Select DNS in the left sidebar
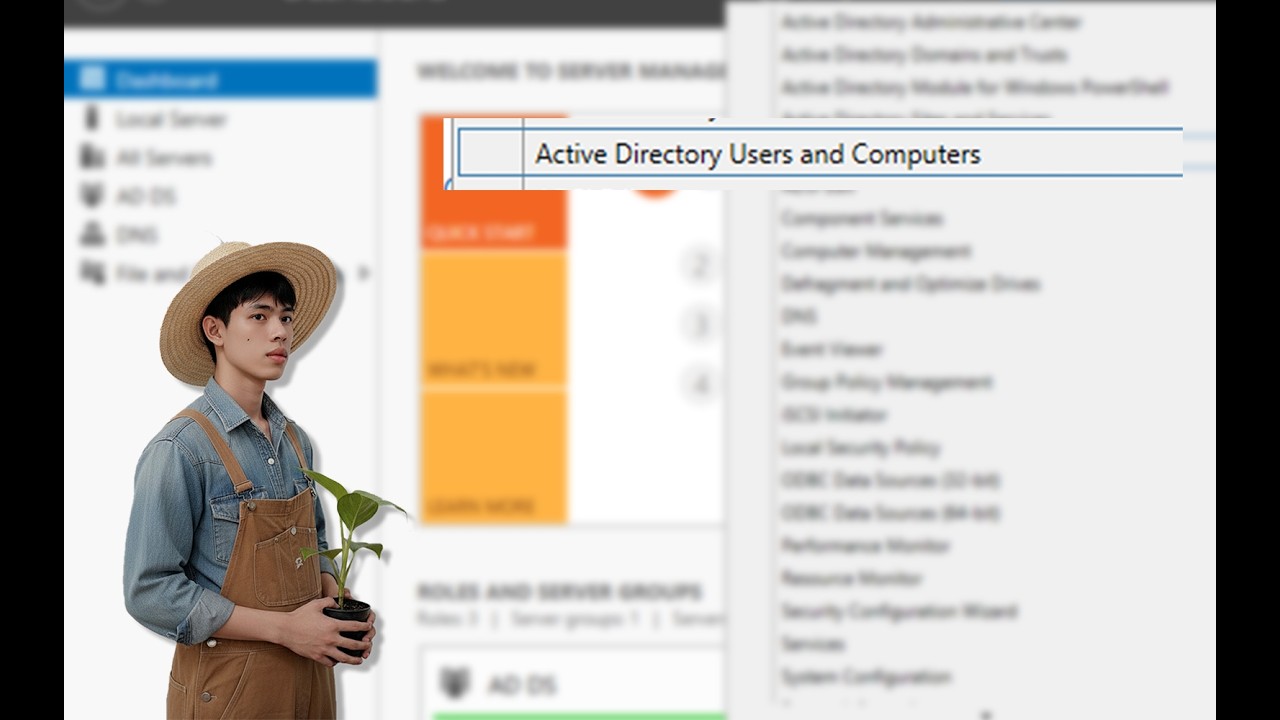Viewport: 1280px width, 720px height. click(137, 235)
